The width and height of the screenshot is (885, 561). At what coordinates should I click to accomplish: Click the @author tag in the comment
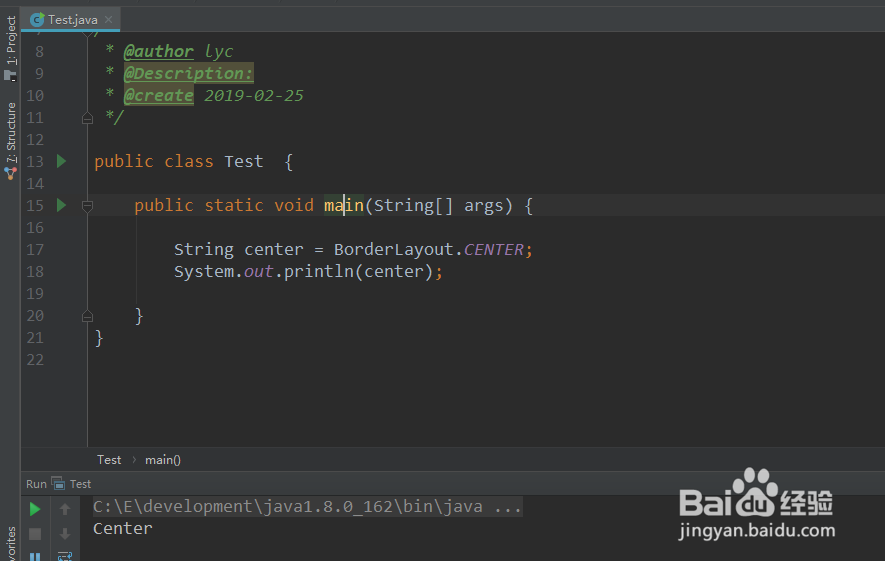click(x=159, y=51)
